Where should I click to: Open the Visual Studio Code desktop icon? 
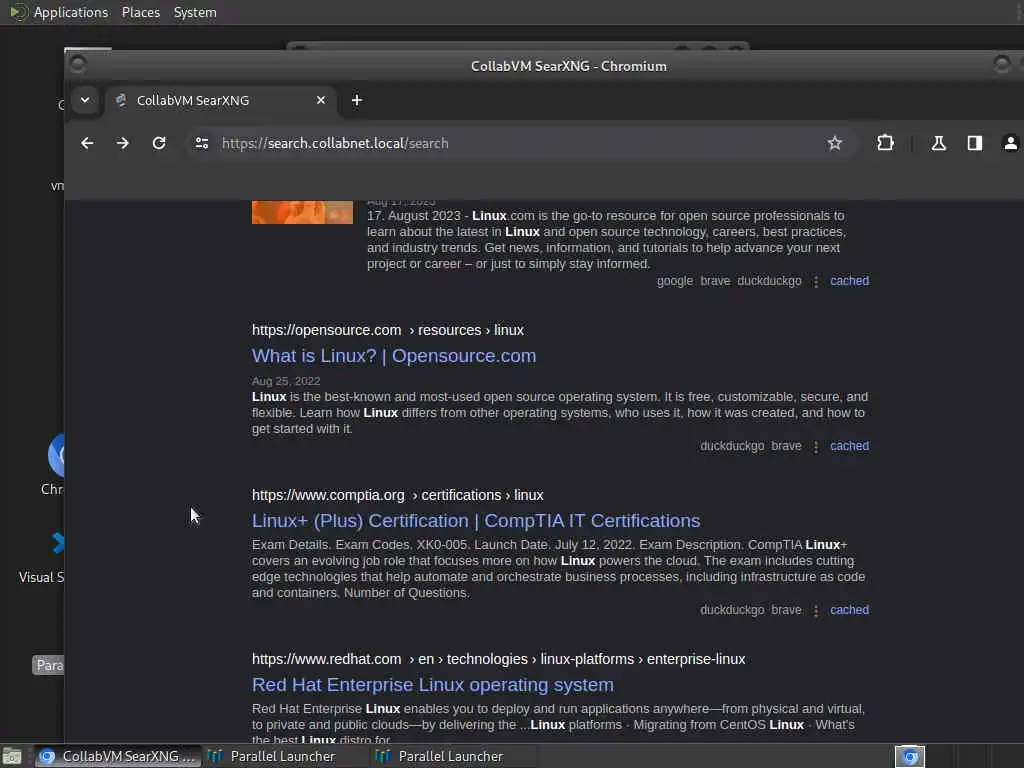tap(57, 543)
